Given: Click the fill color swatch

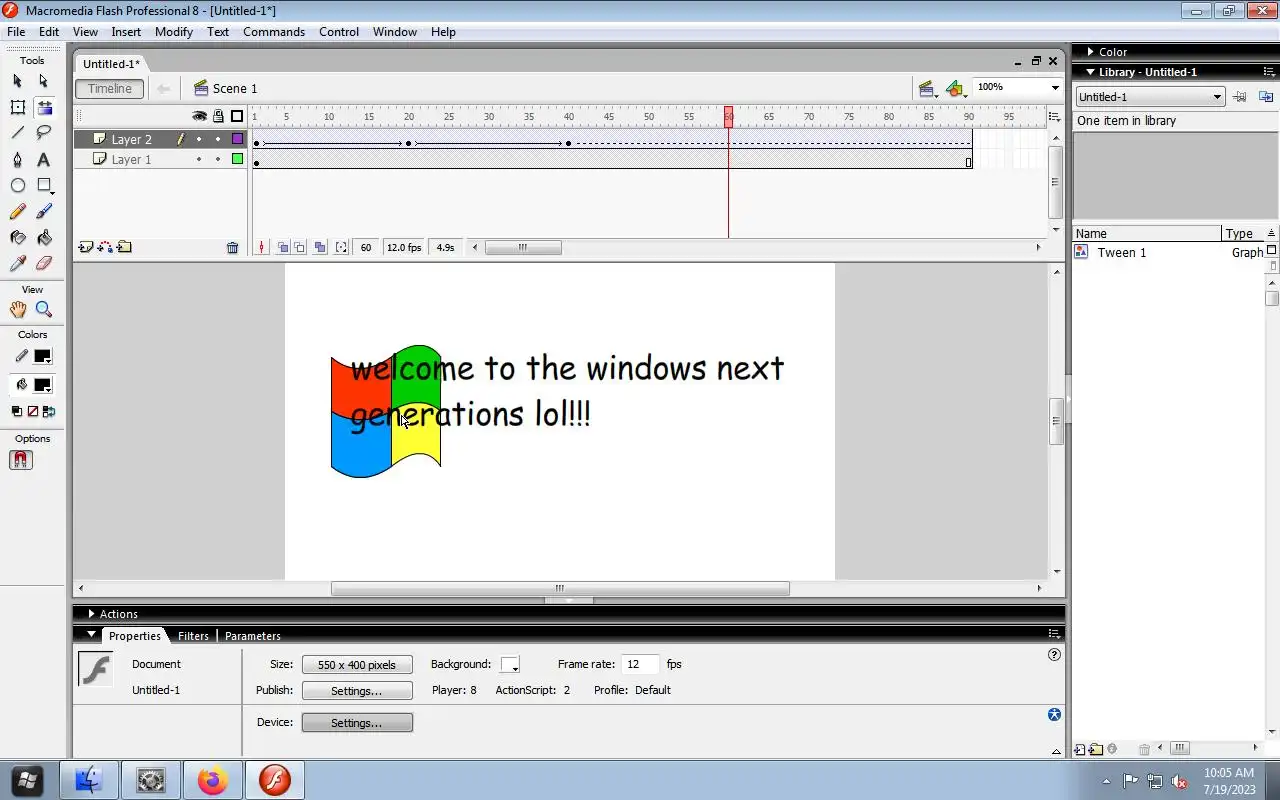Looking at the screenshot, I should pyautogui.click(x=42, y=385).
